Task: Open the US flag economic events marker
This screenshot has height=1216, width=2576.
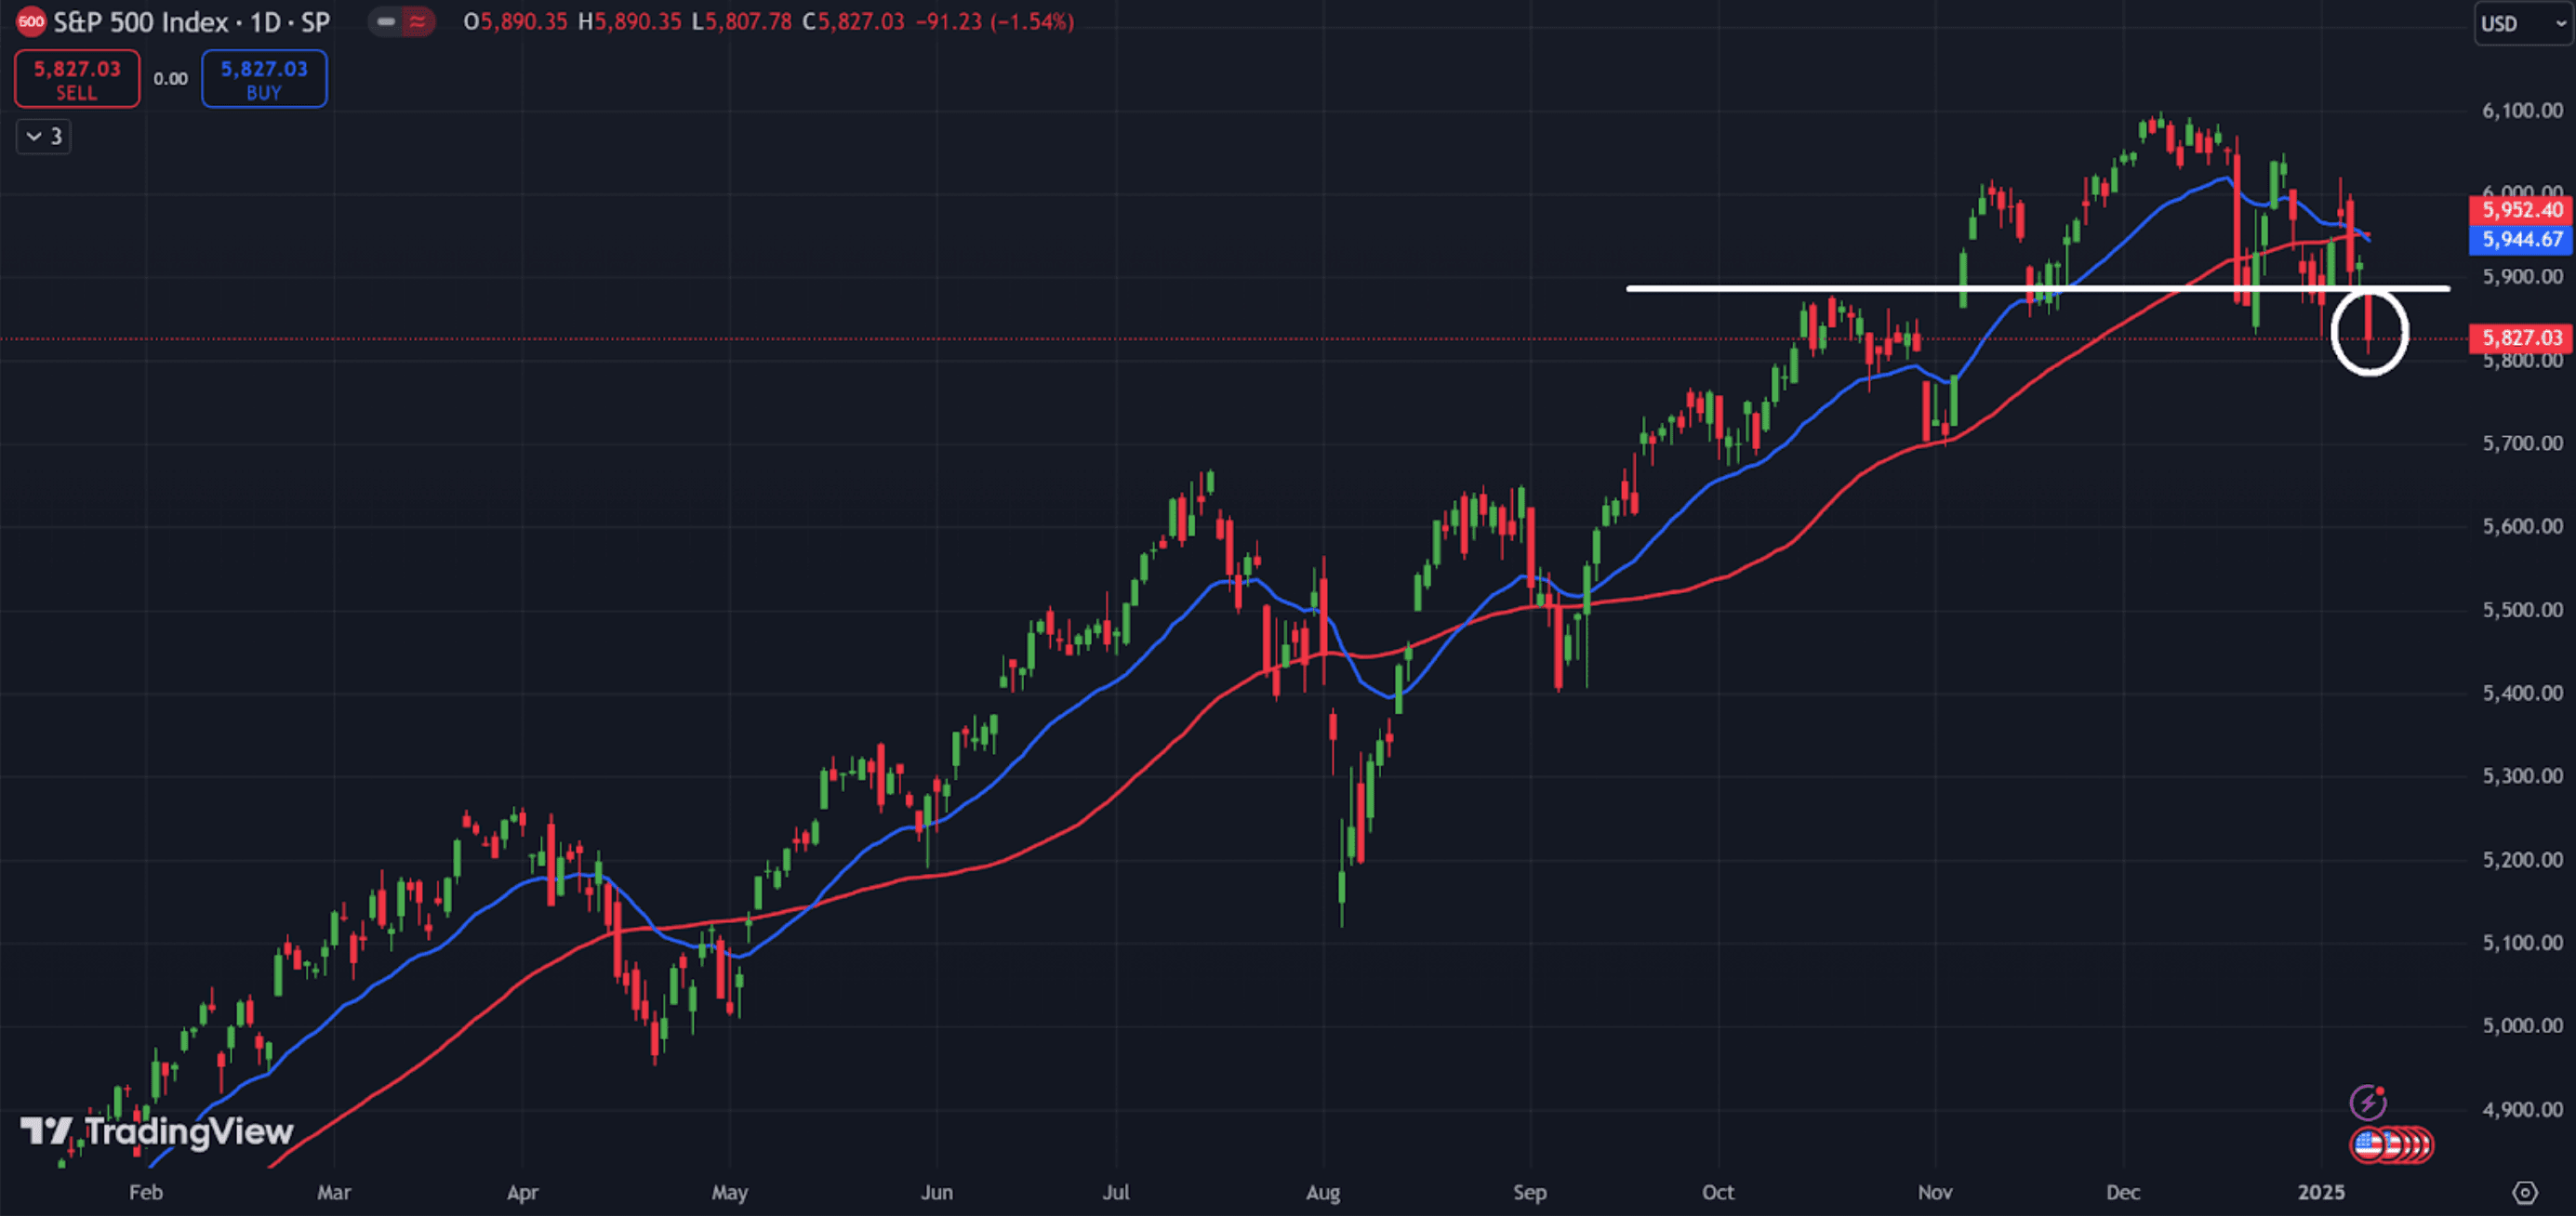Action: [2368, 1144]
